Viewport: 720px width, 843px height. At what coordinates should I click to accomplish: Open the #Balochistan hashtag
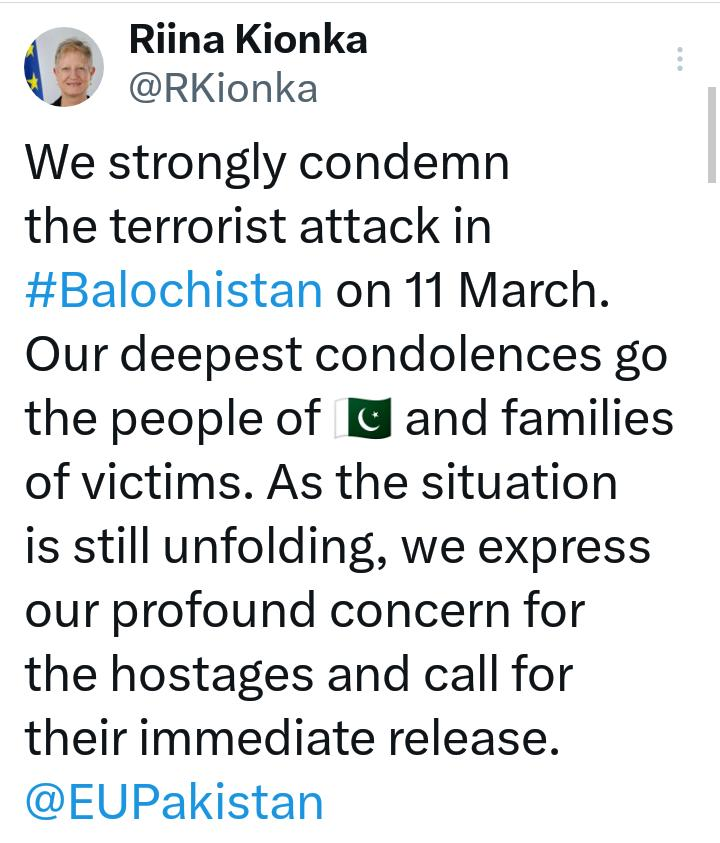point(174,291)
